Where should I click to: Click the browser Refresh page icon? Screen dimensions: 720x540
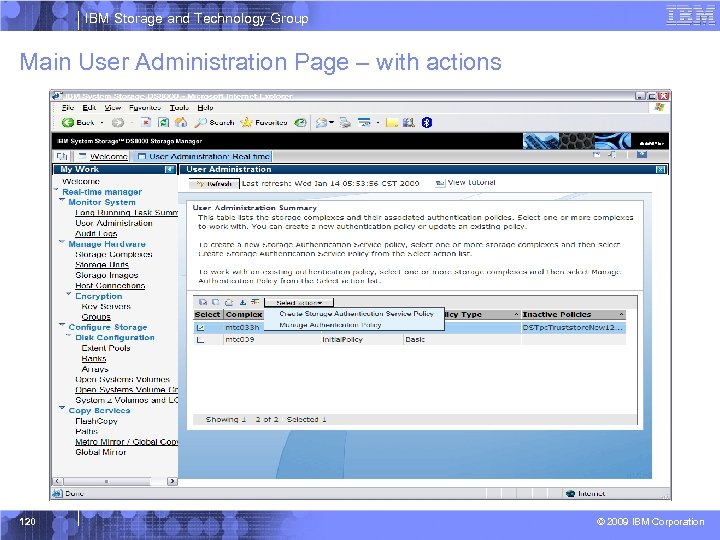(163, 122)
